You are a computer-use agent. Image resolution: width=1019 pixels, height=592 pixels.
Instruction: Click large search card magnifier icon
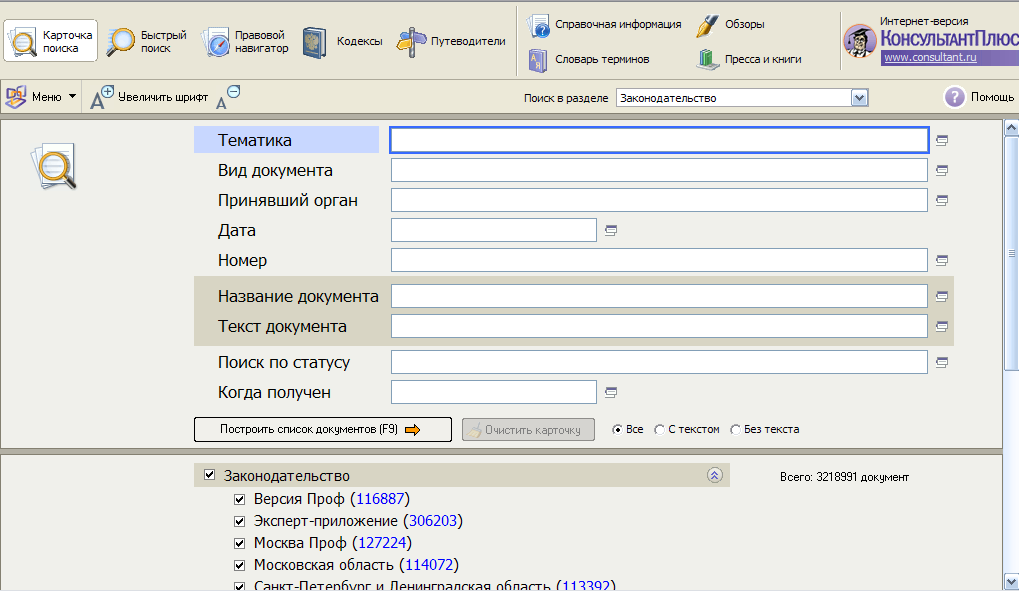tap(54, 167)
